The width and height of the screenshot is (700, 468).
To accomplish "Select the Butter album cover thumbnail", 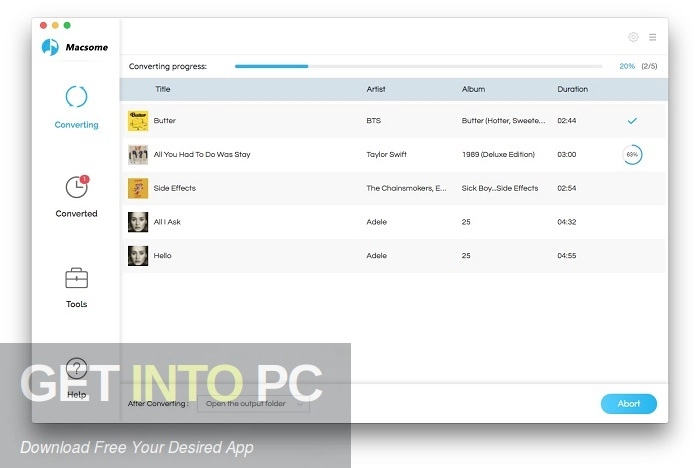I will point(138,121).
